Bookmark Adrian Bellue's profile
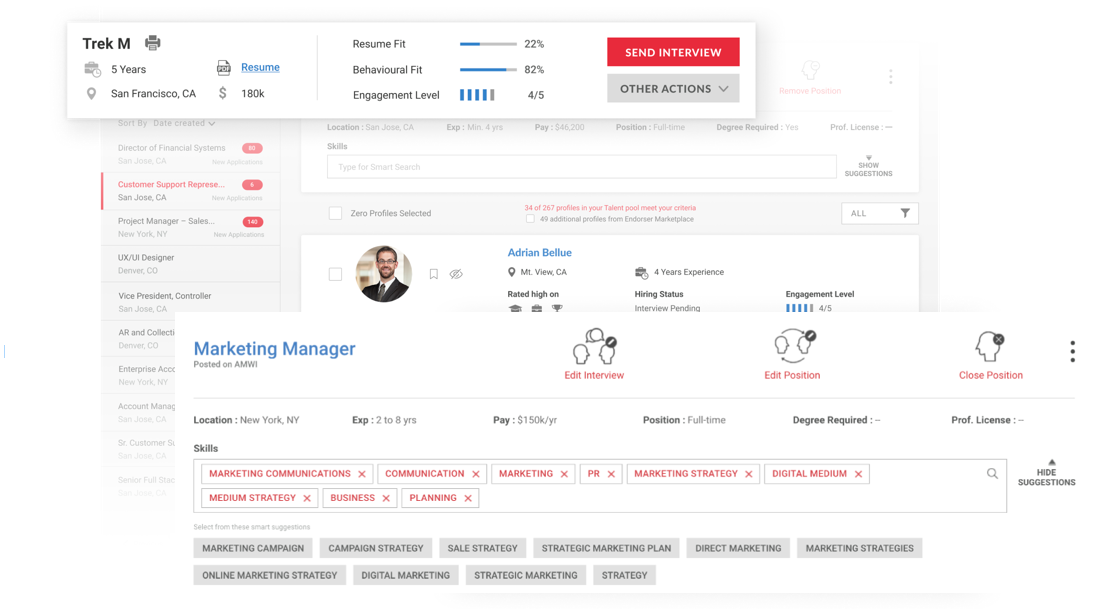The image size is (1101, 609). click(433, 274)
